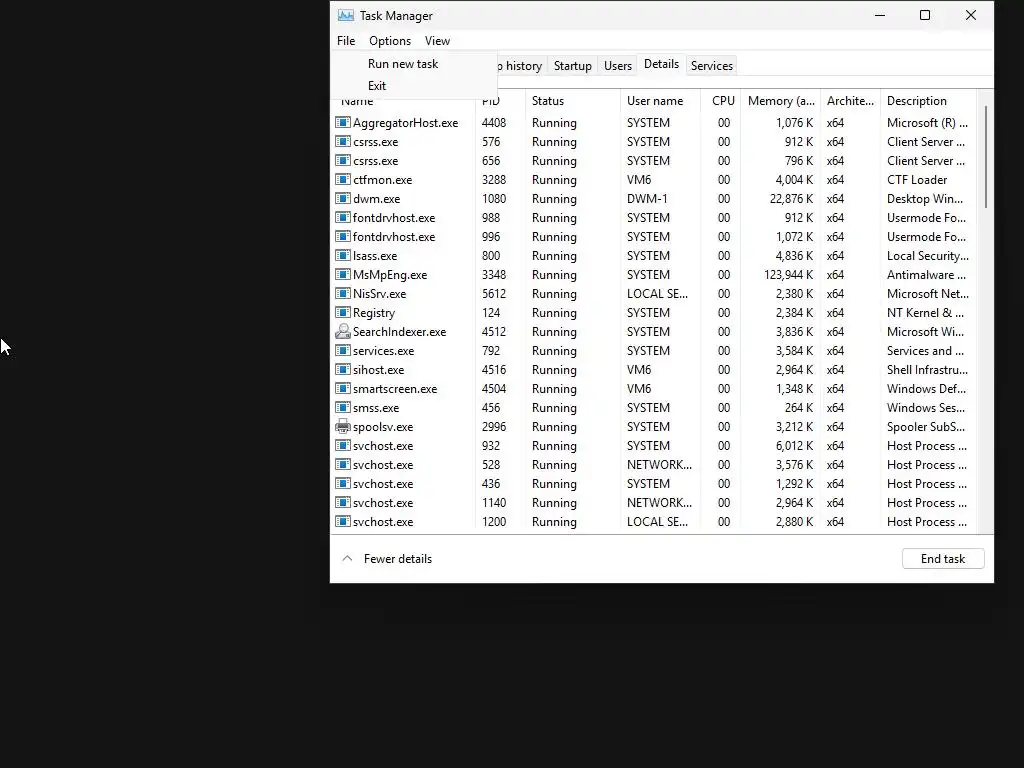Click the services.exe process icon
This screenshot has height=768, width=1024.
(343, 350)
